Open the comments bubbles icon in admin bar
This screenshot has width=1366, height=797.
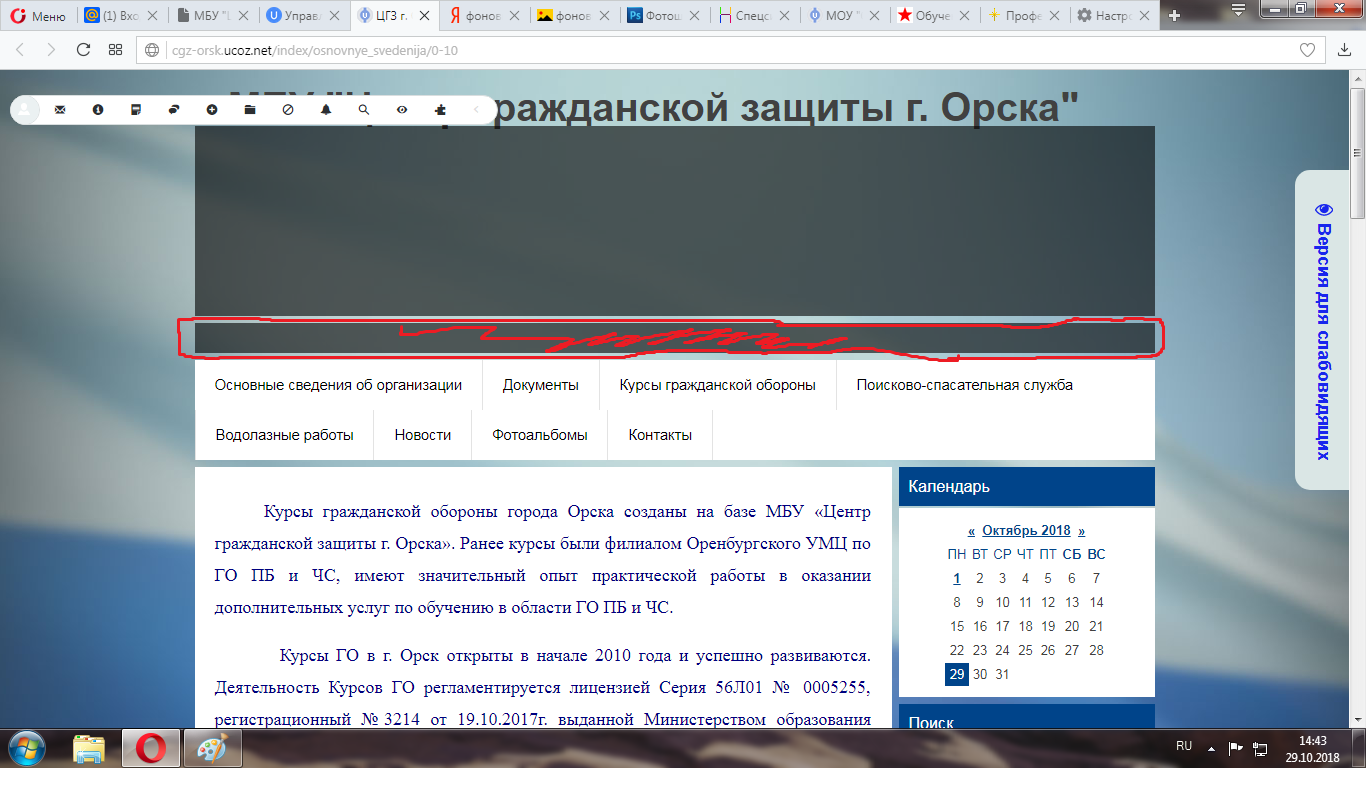click(x=174, y=109)
